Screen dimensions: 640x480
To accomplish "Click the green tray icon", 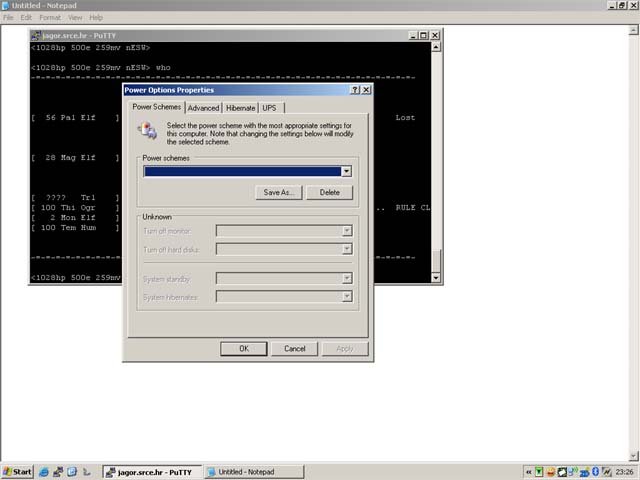I will [x=539, y=472].
